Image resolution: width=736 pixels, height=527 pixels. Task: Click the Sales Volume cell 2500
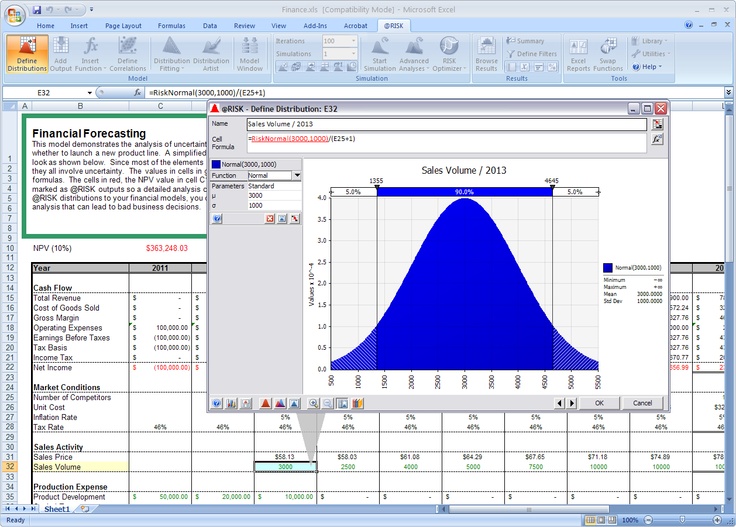pos(348,467)
